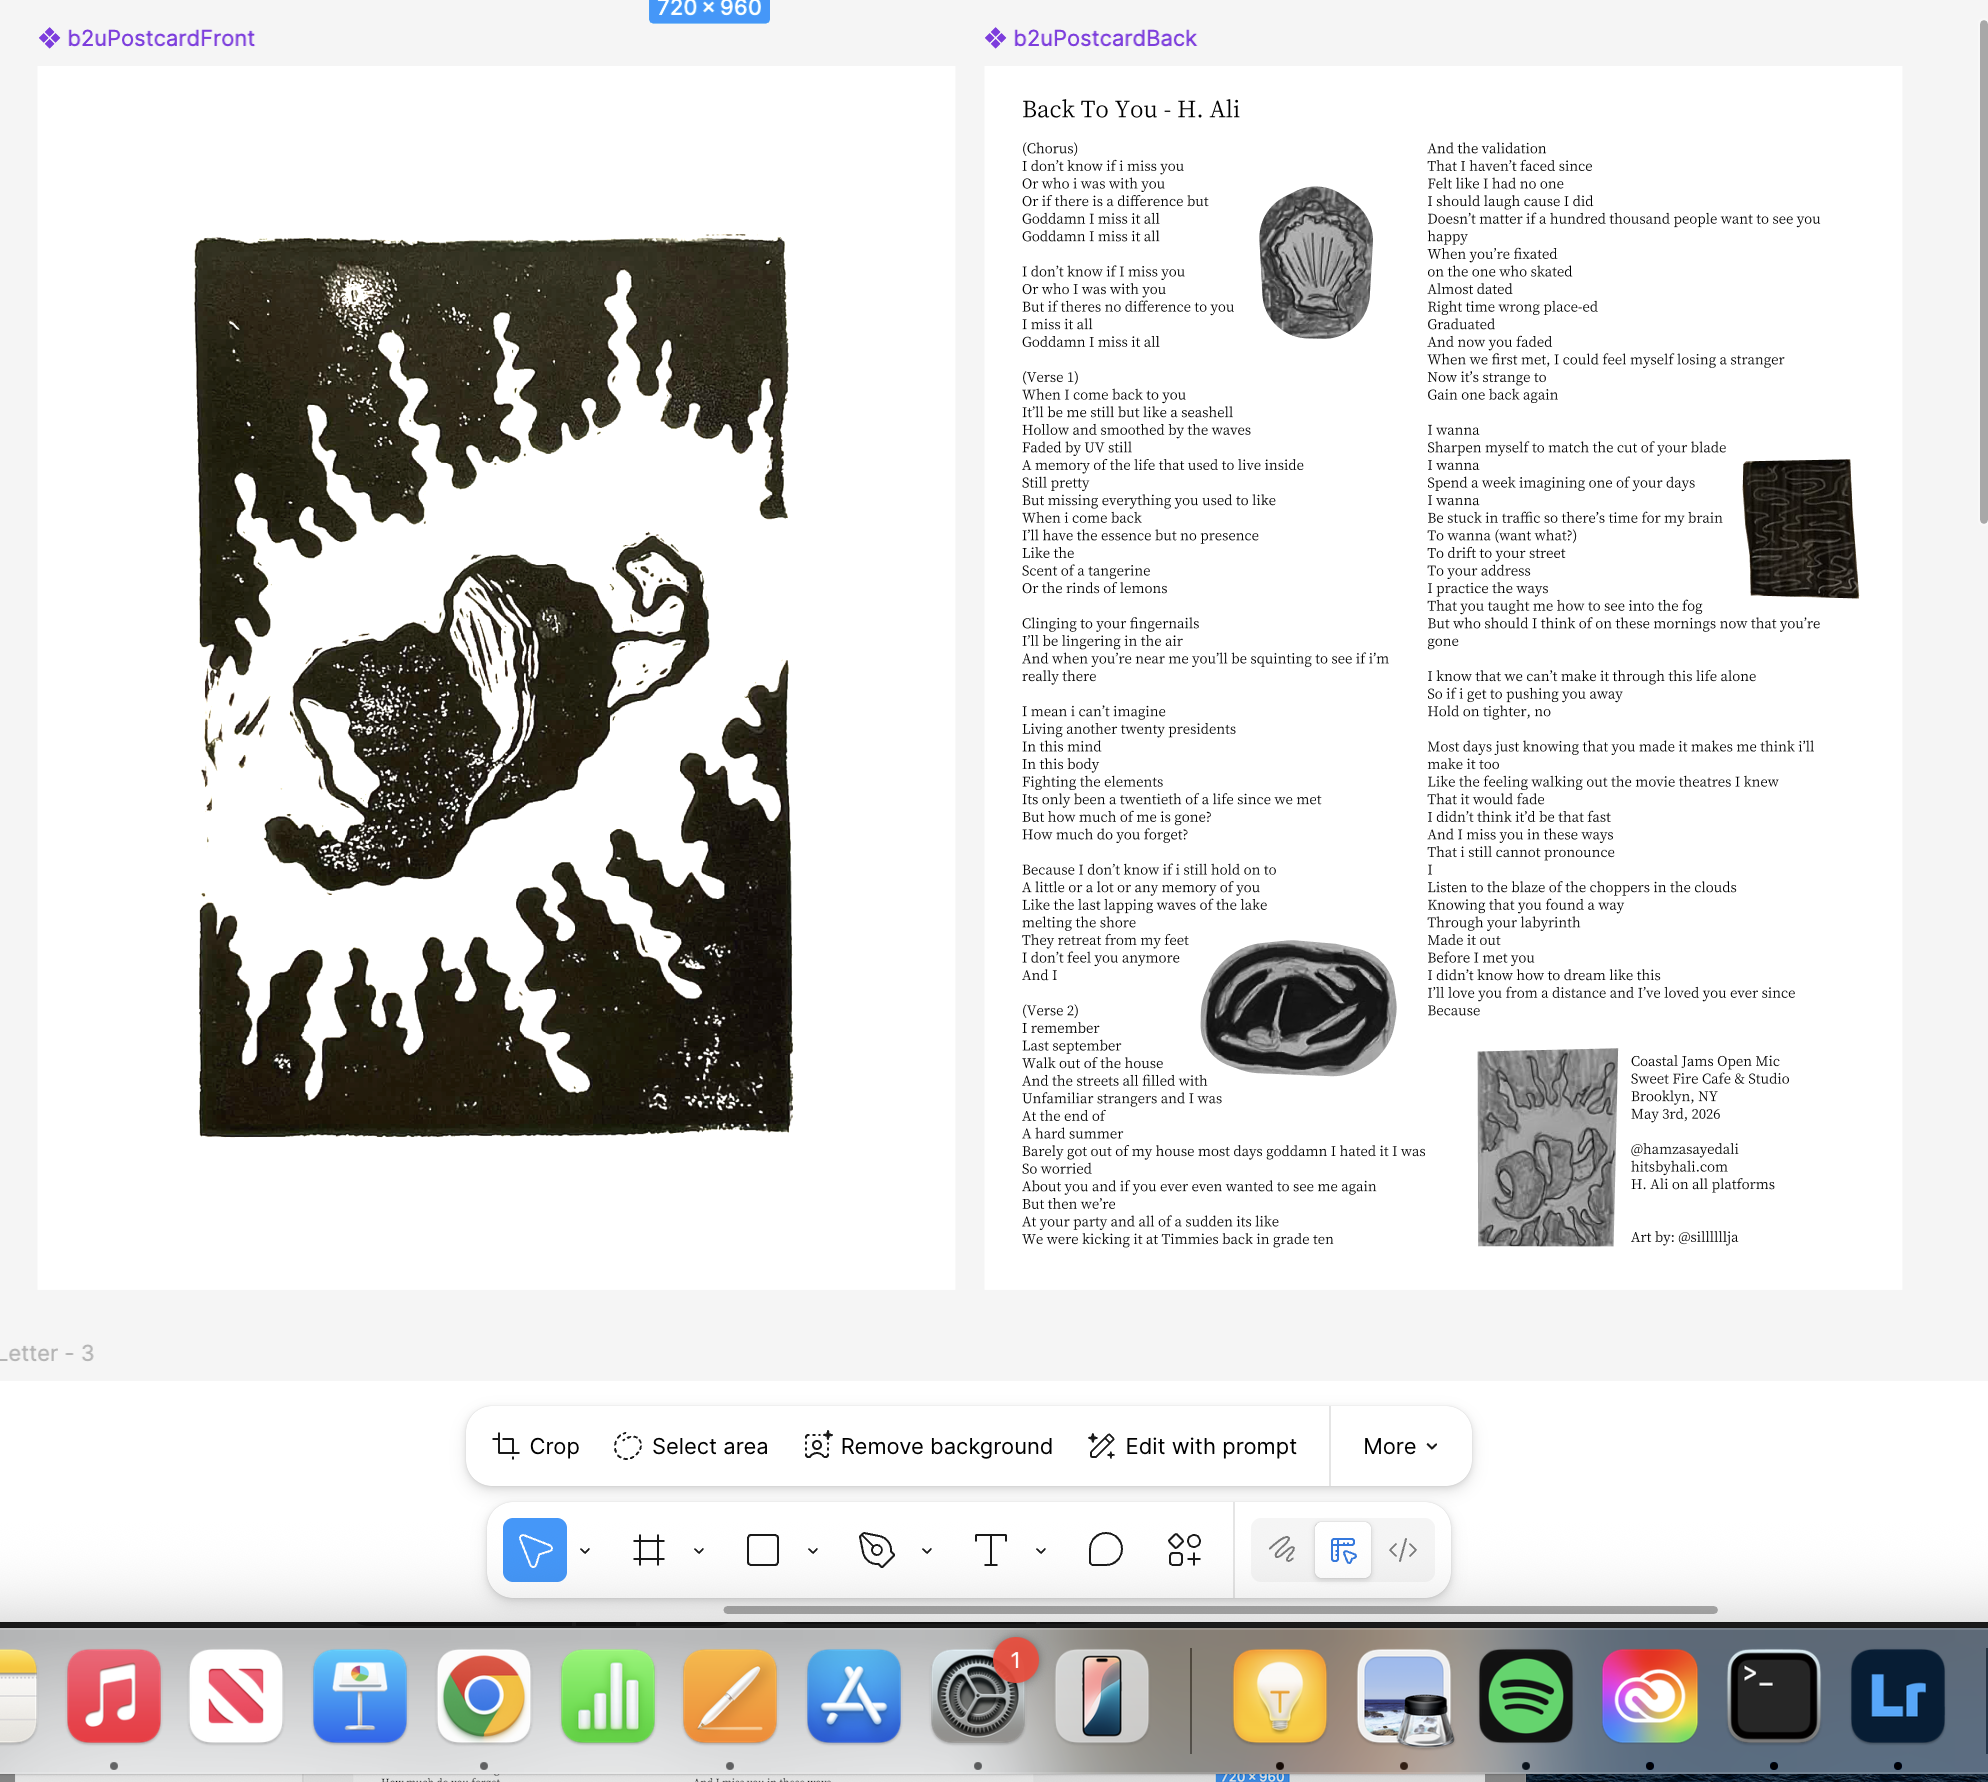Switch to Draw mode
This screenshot has width=1988, height=1782.
tap(1283, 1550)
